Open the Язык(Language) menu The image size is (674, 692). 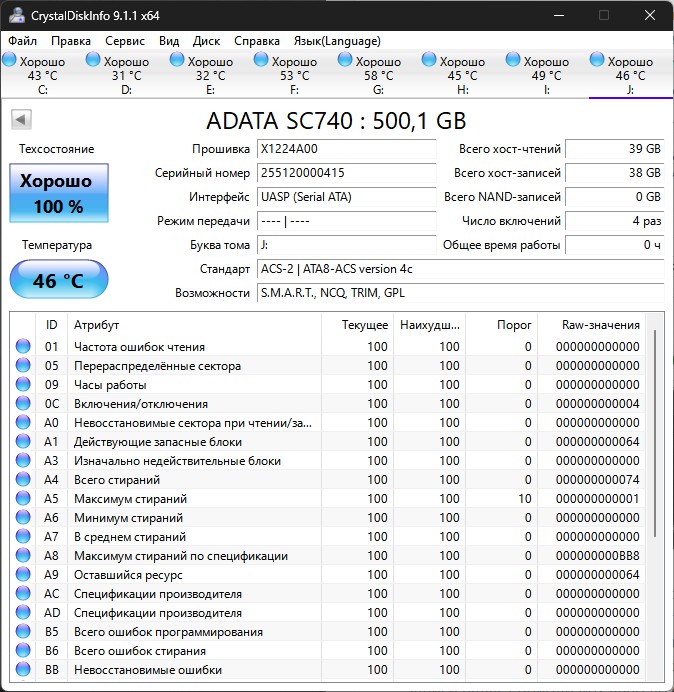click(337, 41)
